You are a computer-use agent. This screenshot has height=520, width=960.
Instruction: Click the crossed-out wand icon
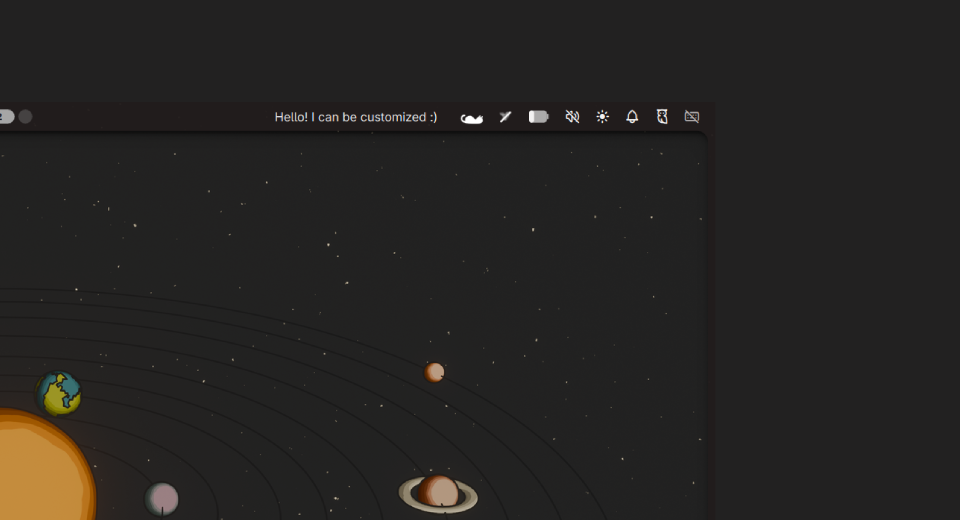(x=505, y=116)
